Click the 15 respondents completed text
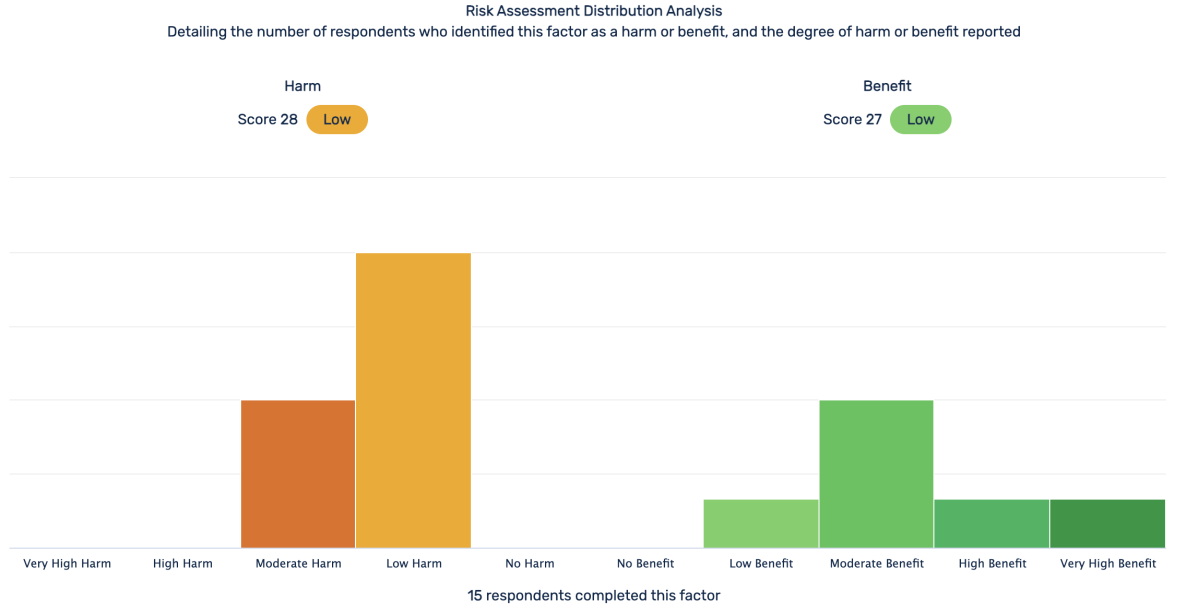This screenshot has width=1186, height=615. 594,596
